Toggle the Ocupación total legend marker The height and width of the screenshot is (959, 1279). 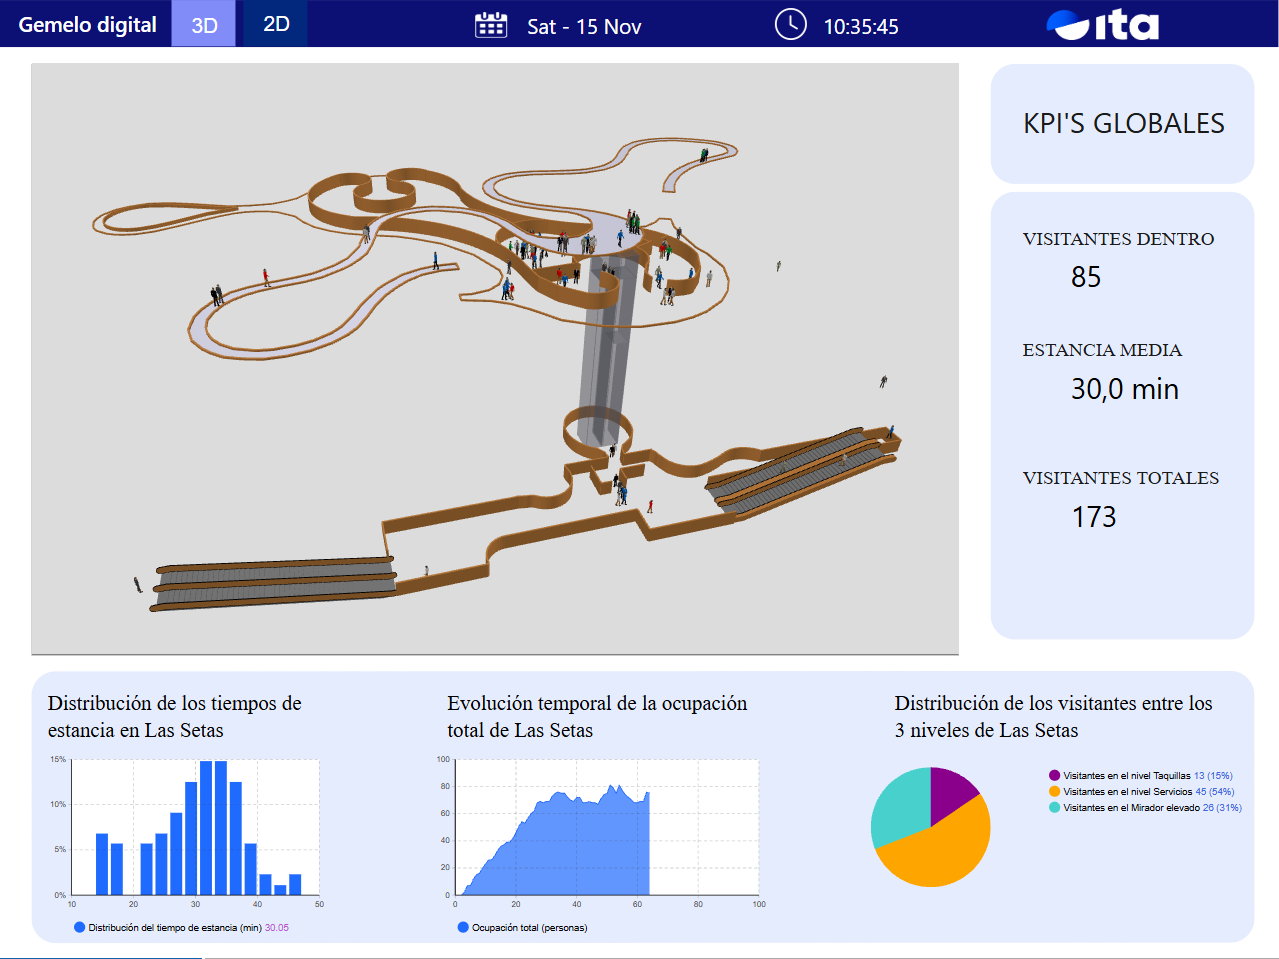click(463, 928)
